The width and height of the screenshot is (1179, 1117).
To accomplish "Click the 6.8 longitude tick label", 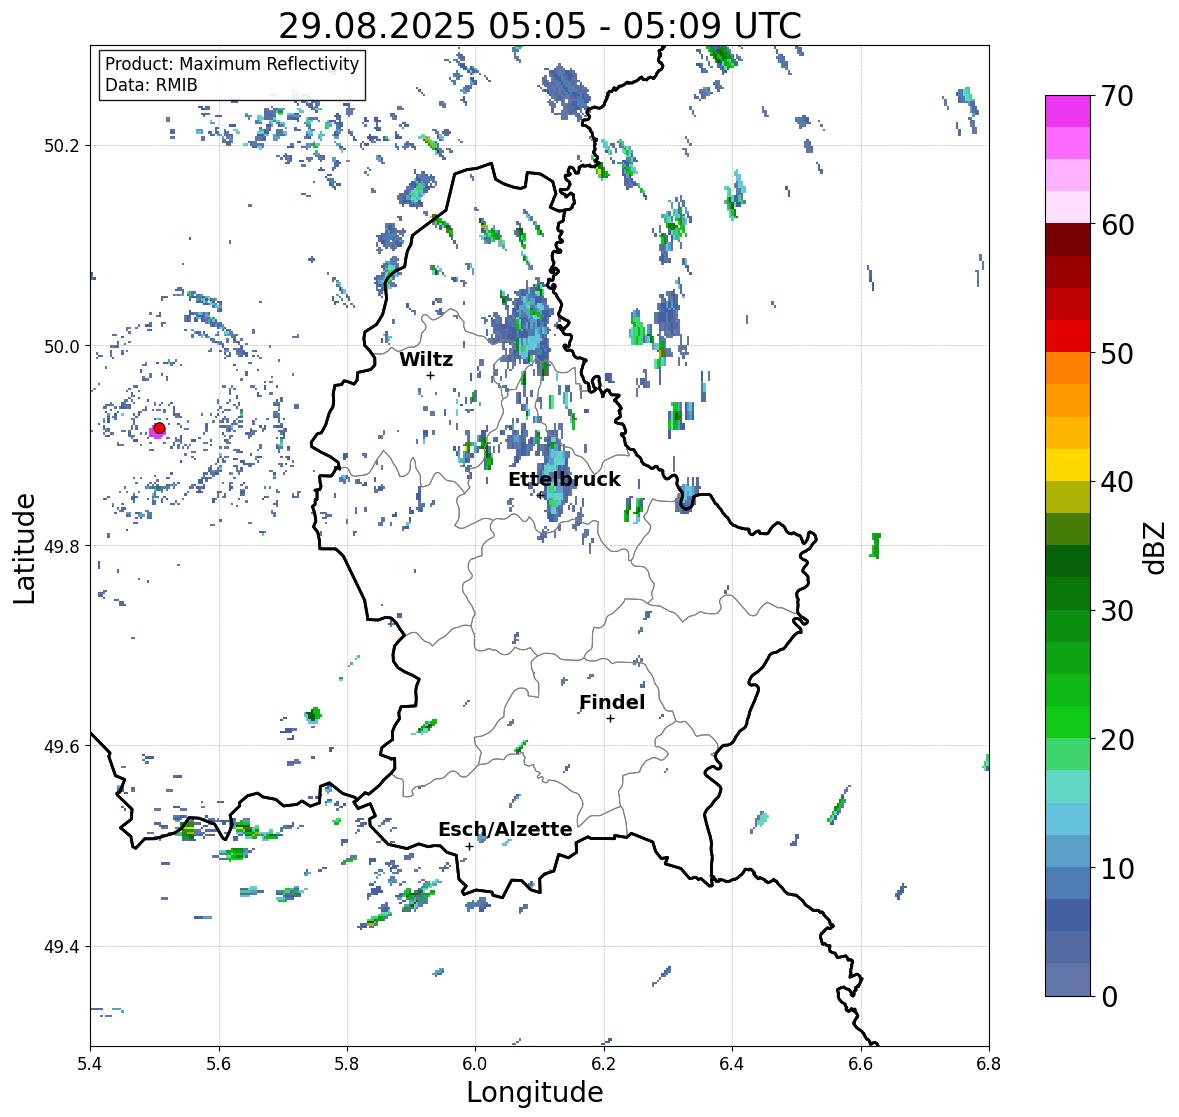I will tap(989, 1064).
